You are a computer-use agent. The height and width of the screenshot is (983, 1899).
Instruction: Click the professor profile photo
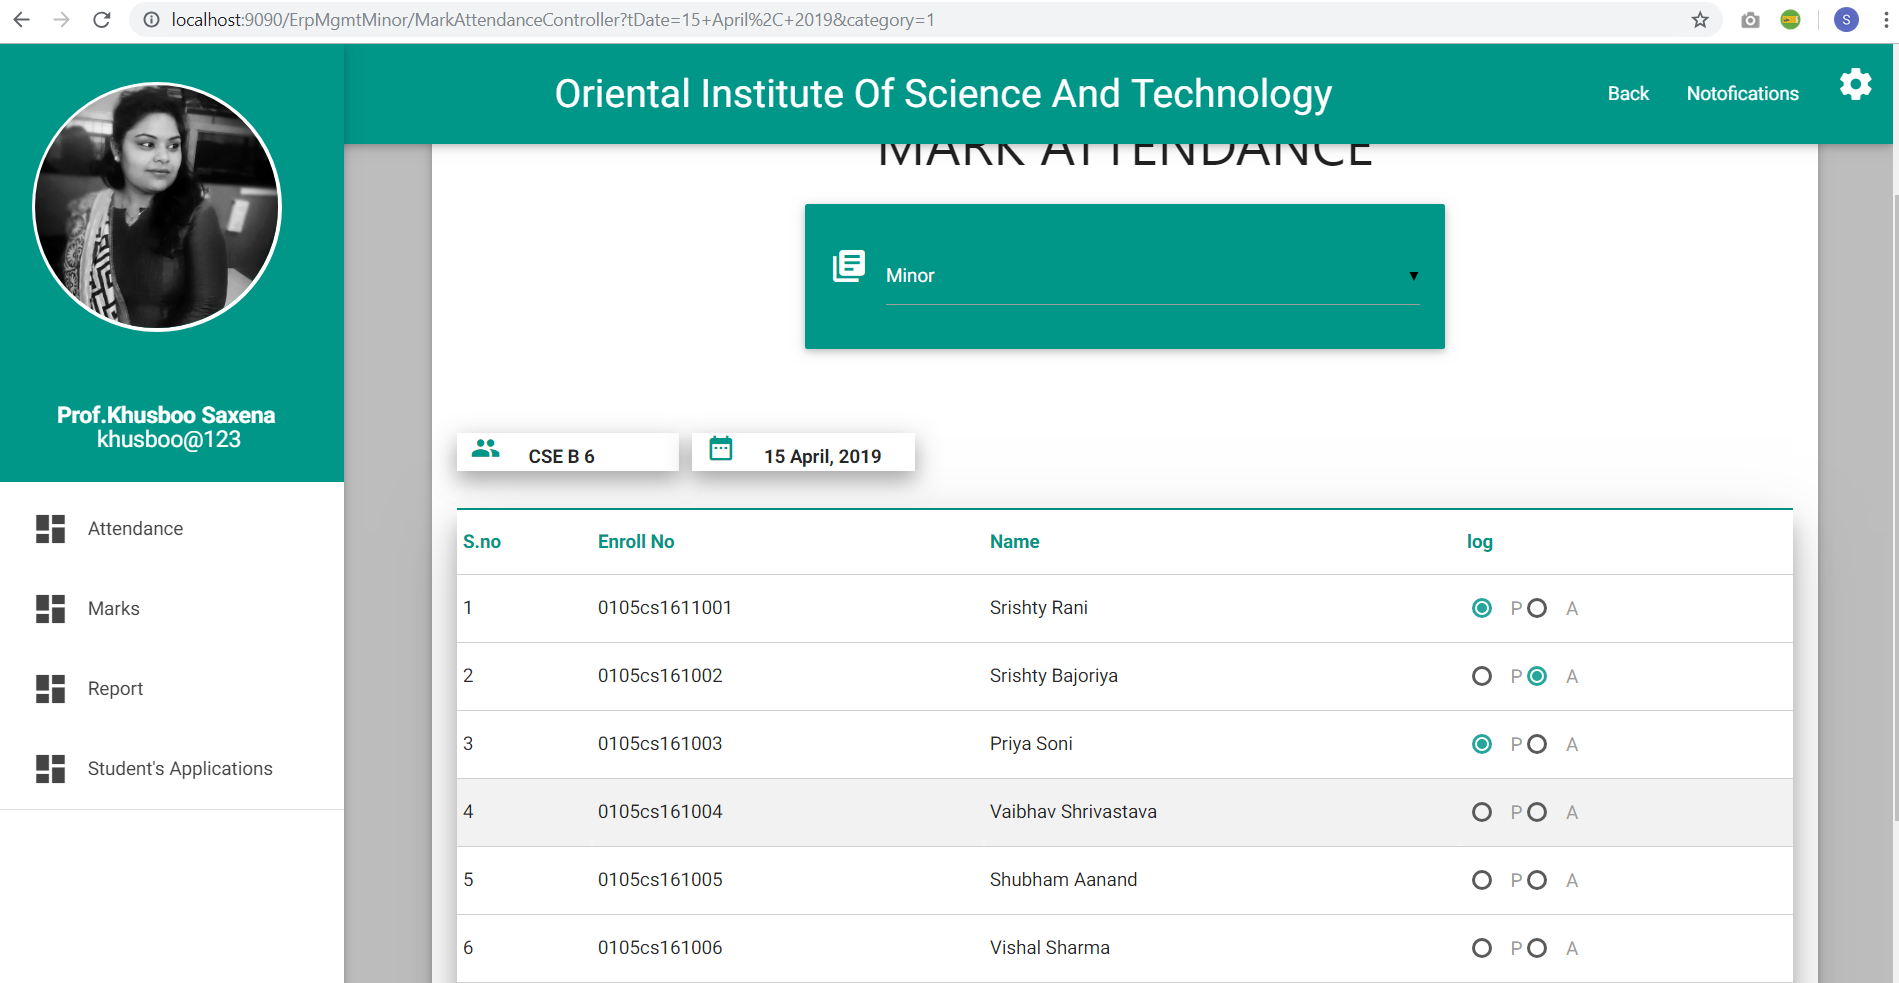[x=157, y=206]
